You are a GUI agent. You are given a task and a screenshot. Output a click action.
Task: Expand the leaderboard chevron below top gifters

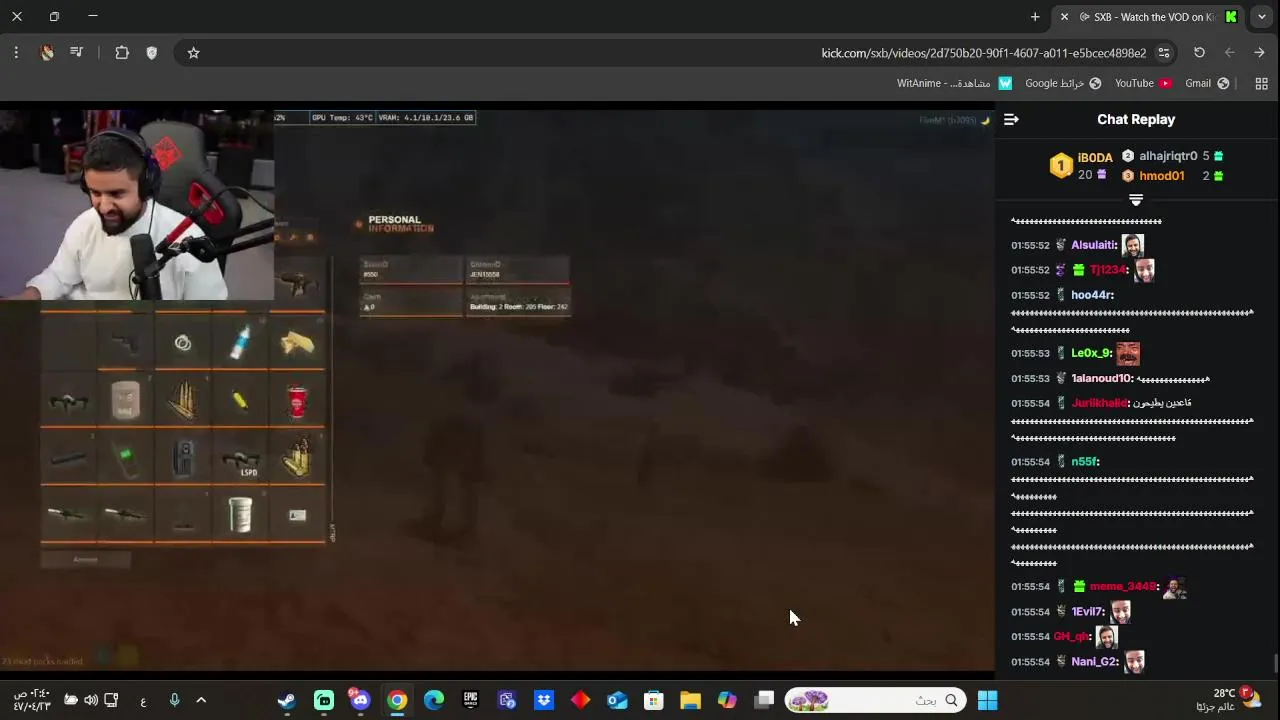[x=1136, y=200]
